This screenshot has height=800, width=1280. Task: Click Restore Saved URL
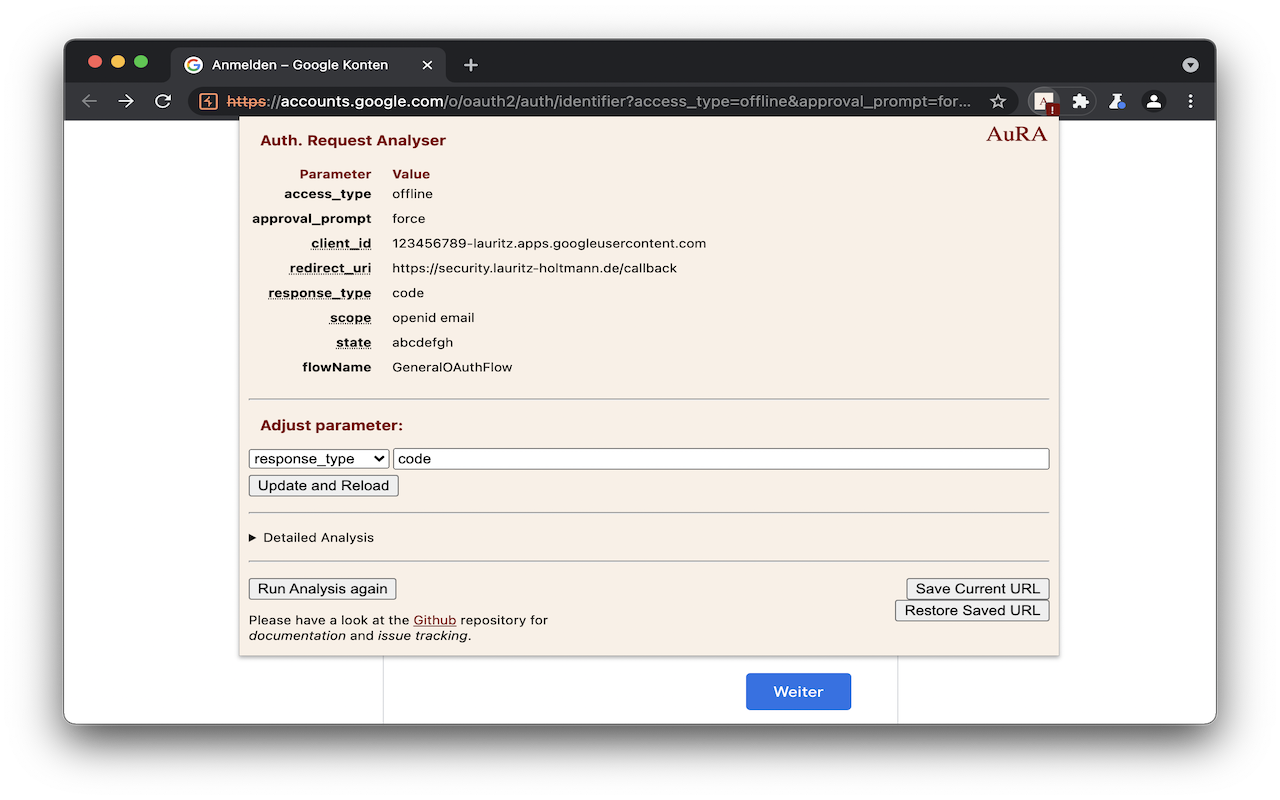(x=972, y=610)
